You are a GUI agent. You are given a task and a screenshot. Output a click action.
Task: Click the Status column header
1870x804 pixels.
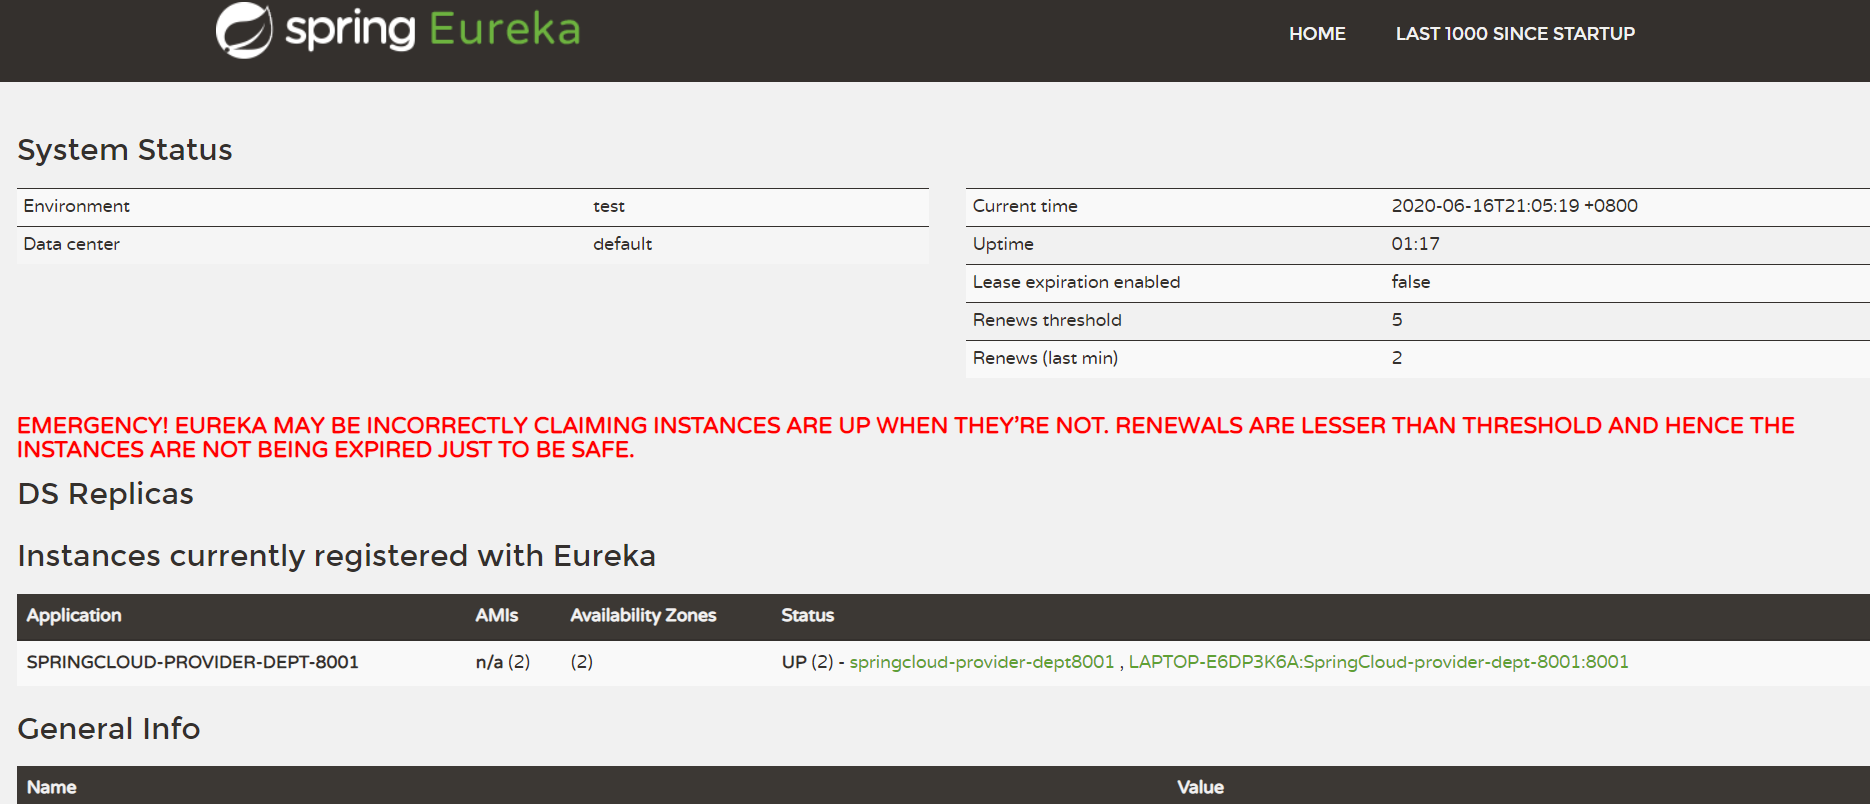tap(807, 616)
